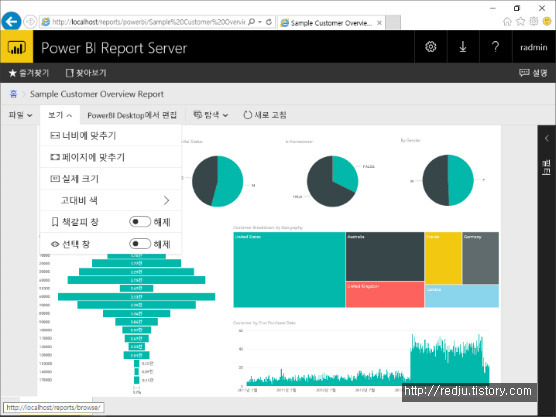556x417 pixels.
Task: Expand the right filter pane chevron
Action: [546, 138]
